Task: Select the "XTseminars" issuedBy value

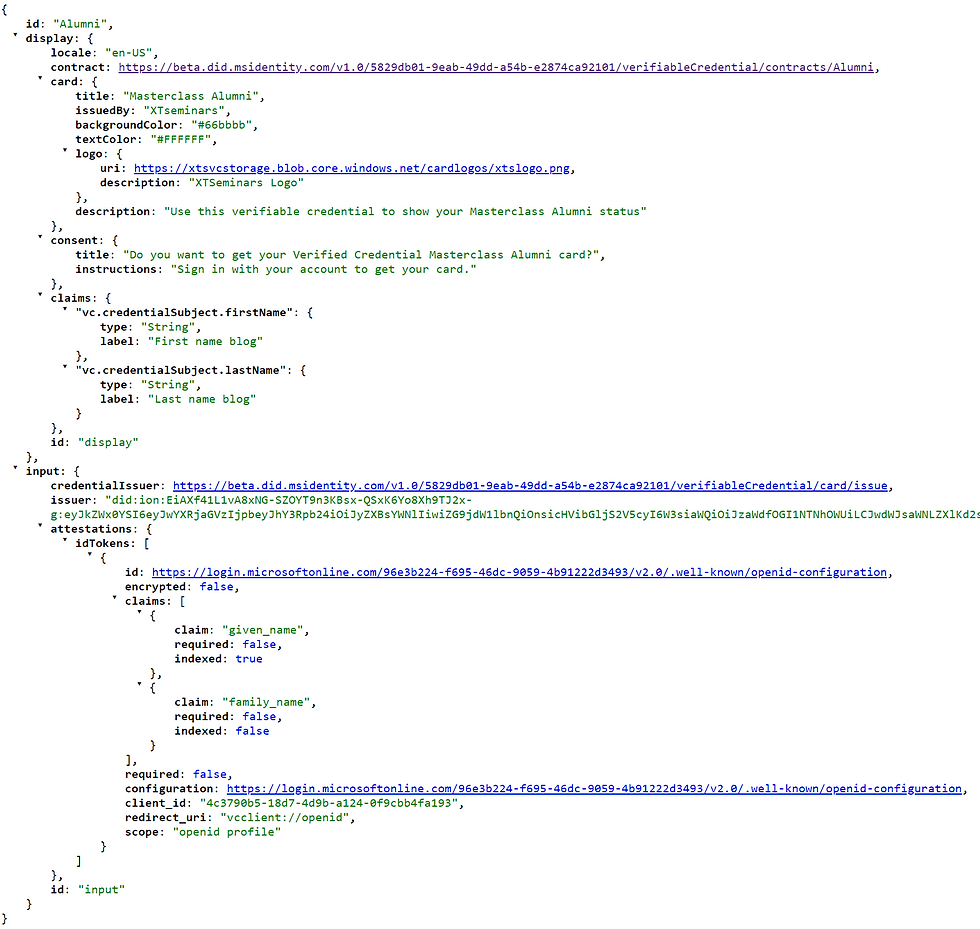Action: 184,111
